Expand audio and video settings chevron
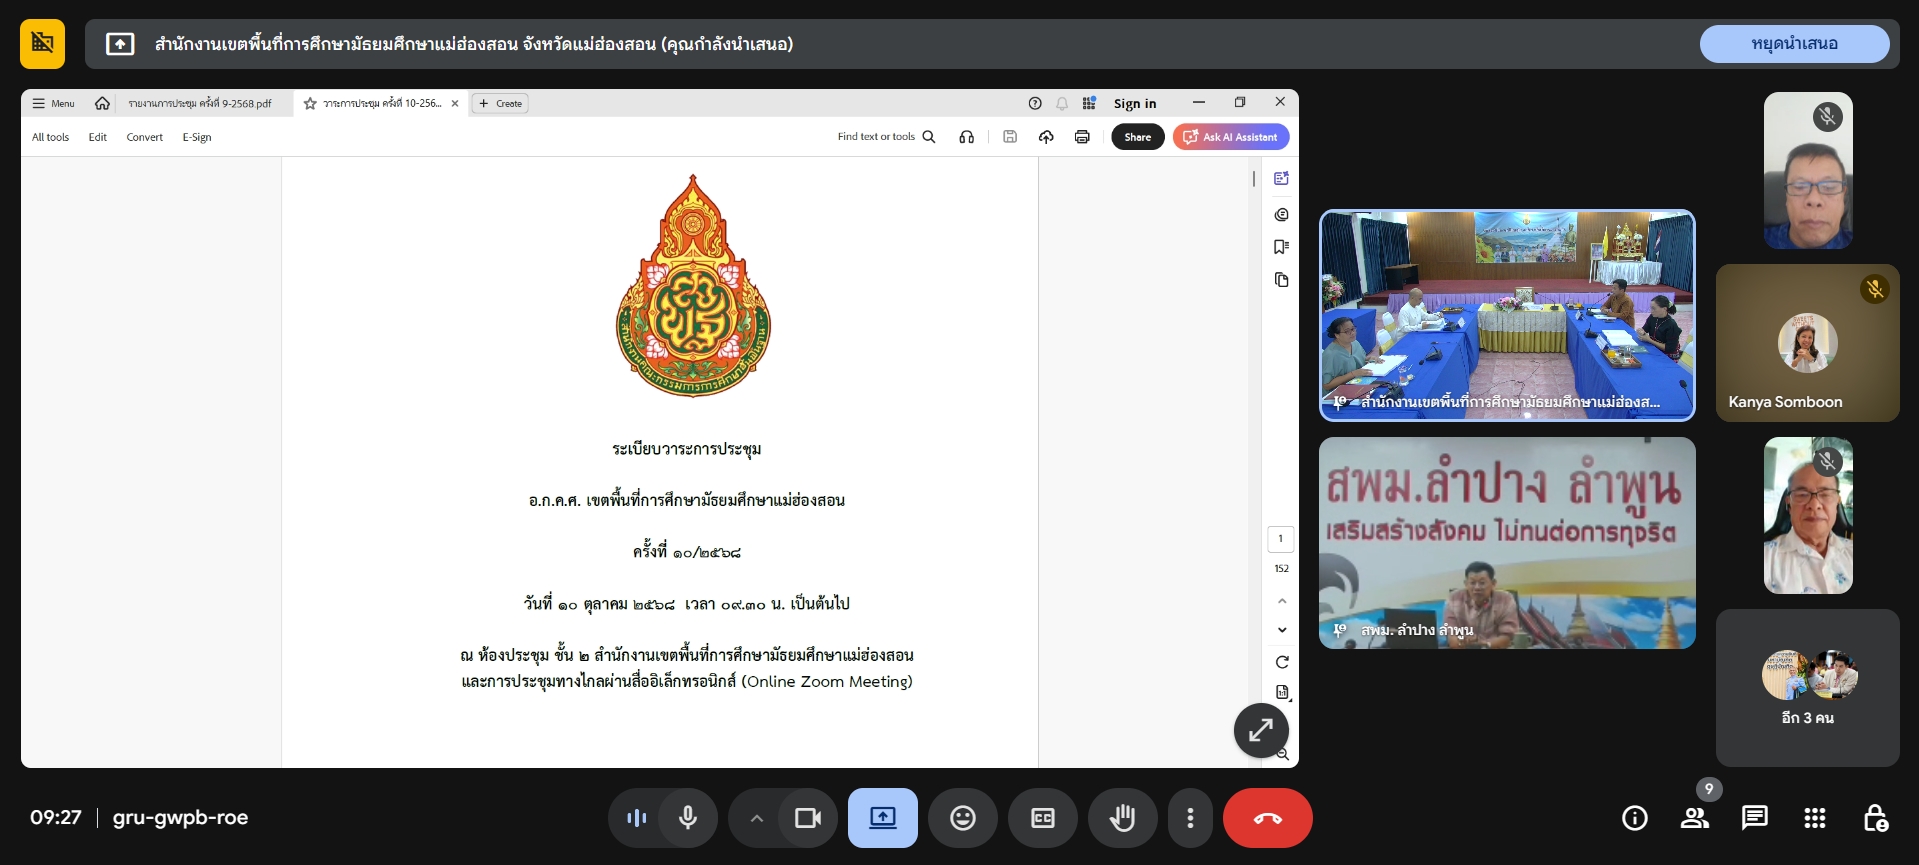This screenshot has width=1919, height=865. pyautogui.click(x=757, y=818)
